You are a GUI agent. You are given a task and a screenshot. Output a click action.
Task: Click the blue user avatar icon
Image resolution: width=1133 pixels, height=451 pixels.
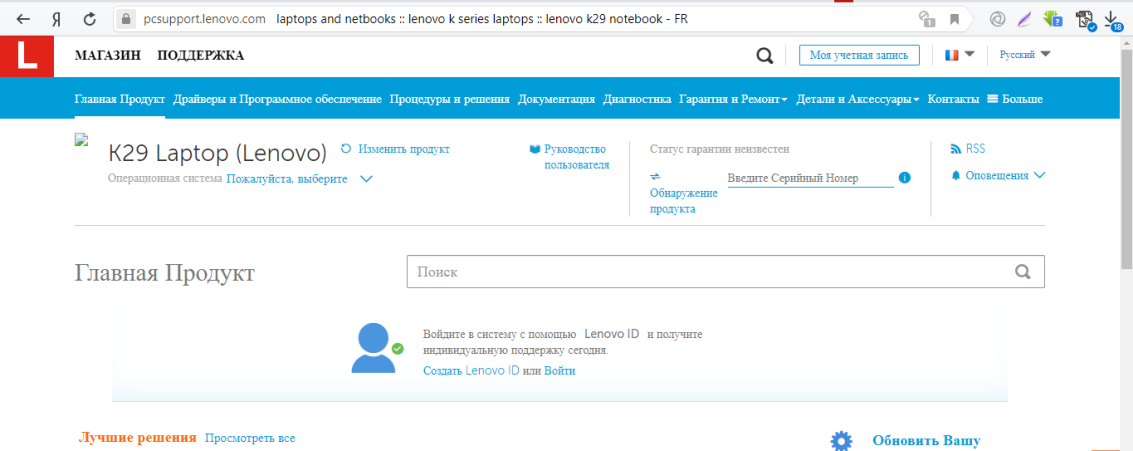376,348
